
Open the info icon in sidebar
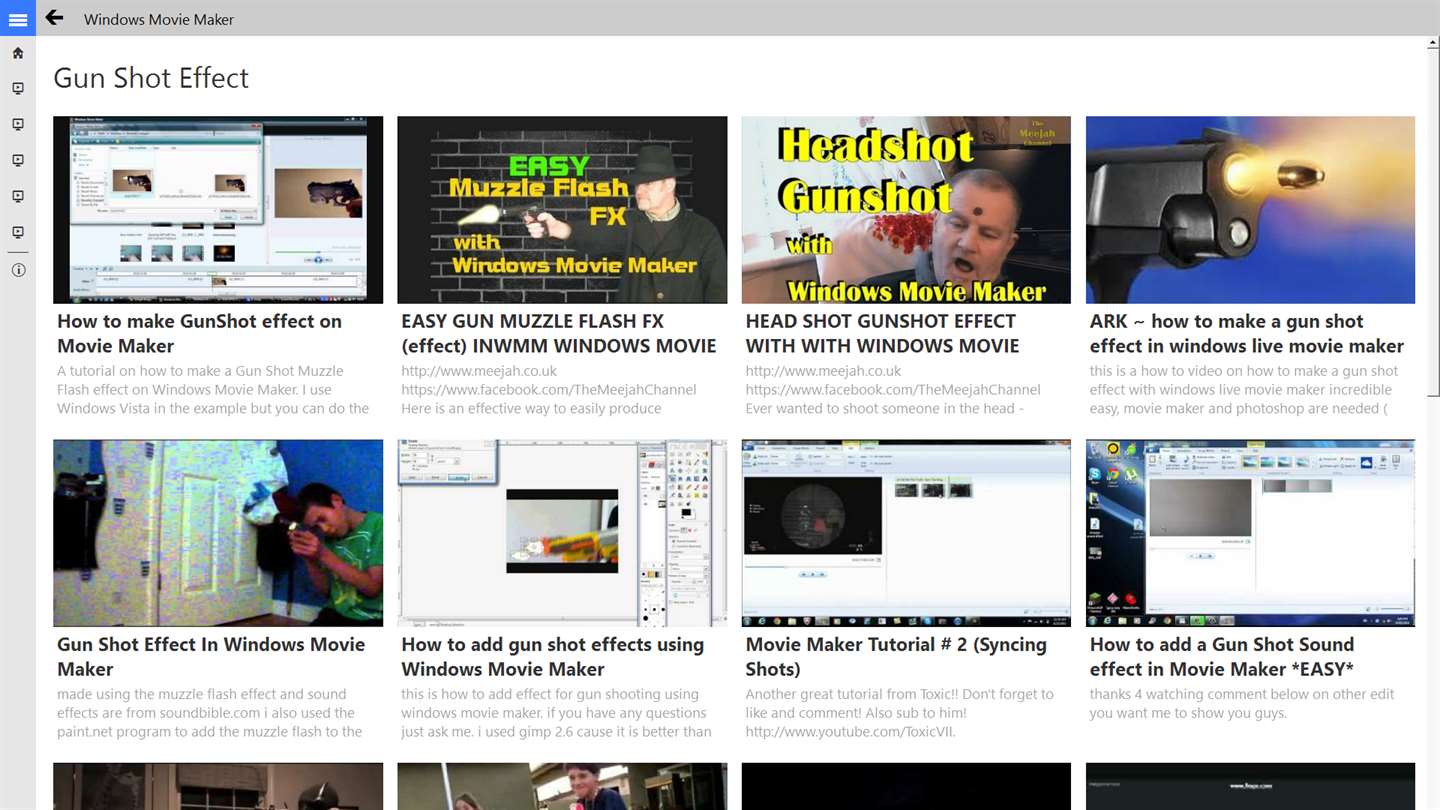click(18, 270)
